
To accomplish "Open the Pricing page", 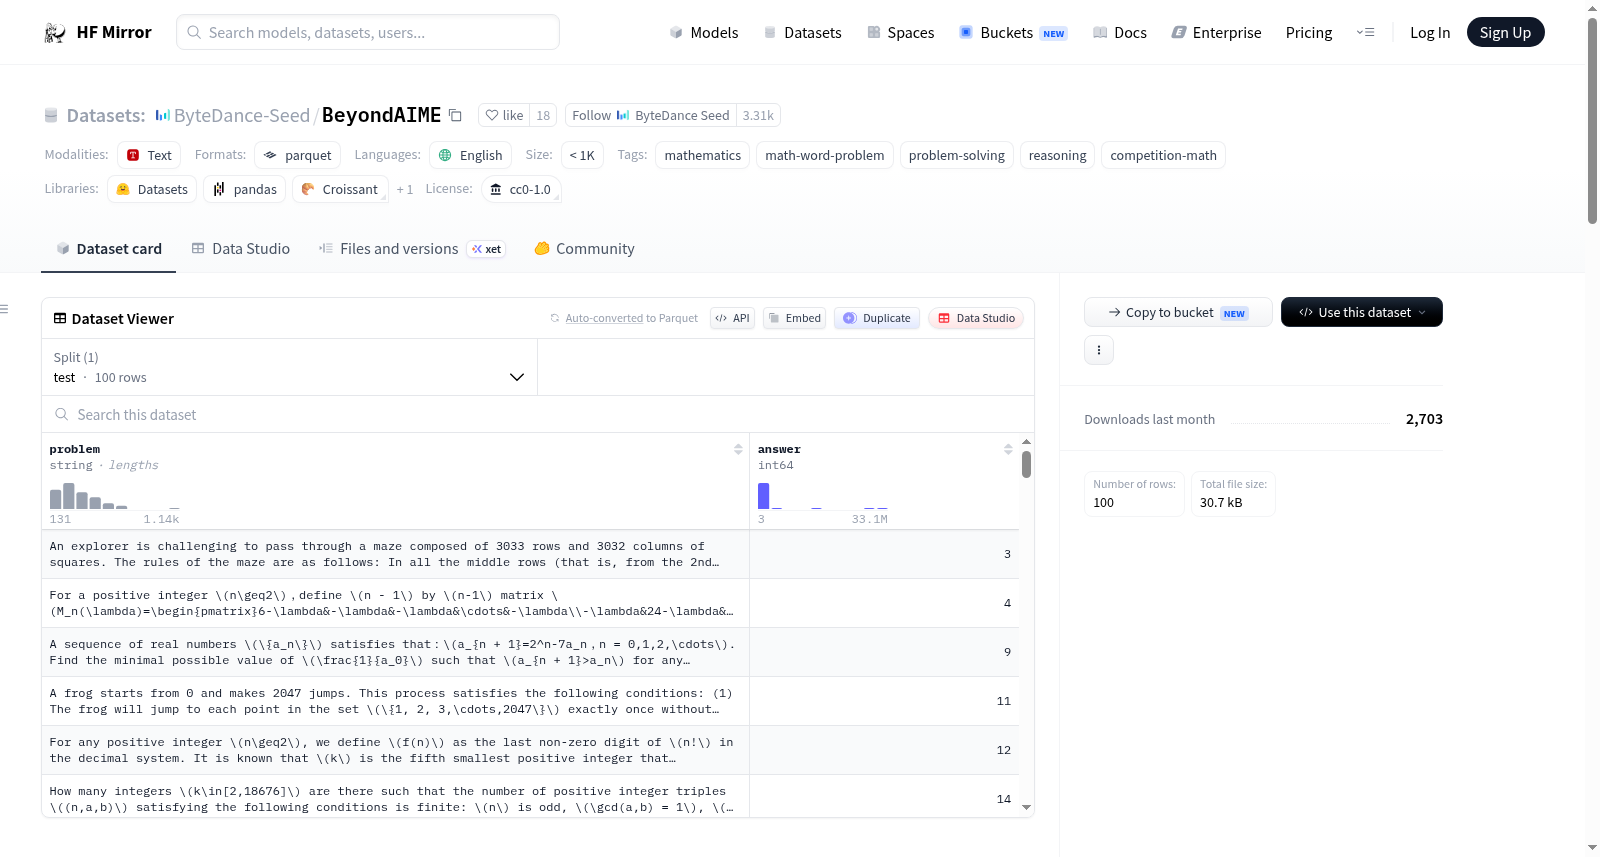I will tap(1309, 33).
